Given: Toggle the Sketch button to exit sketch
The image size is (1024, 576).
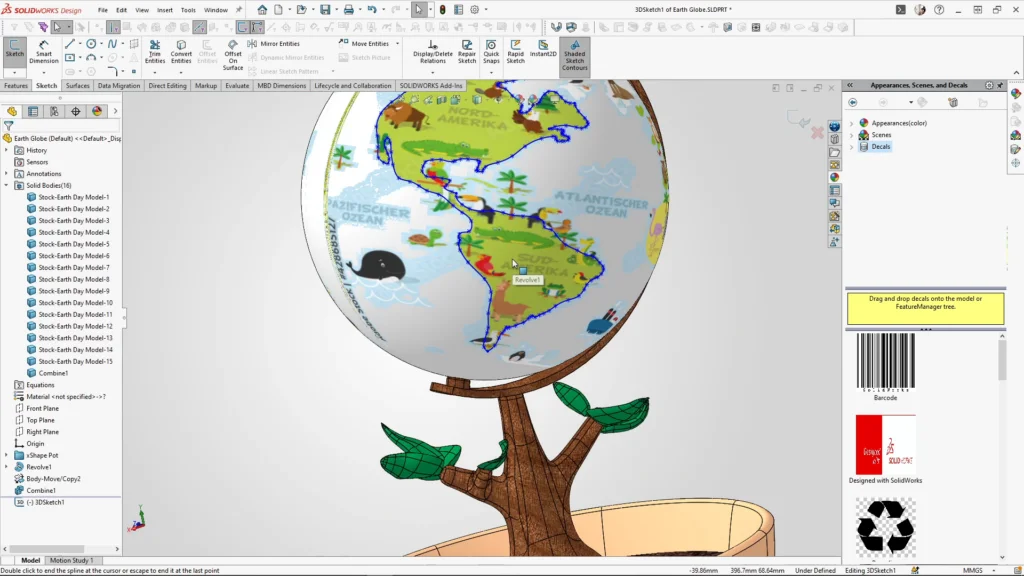Looking at the screenshot, I should tap(14, 50).
